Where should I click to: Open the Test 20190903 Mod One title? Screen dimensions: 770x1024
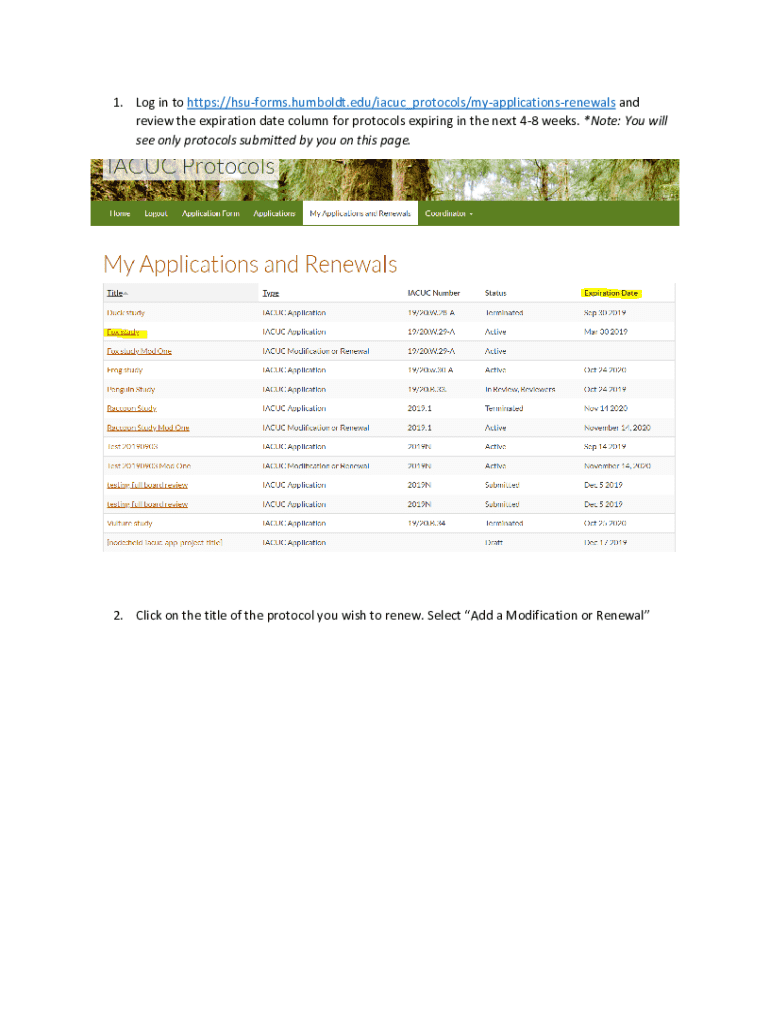149,466
